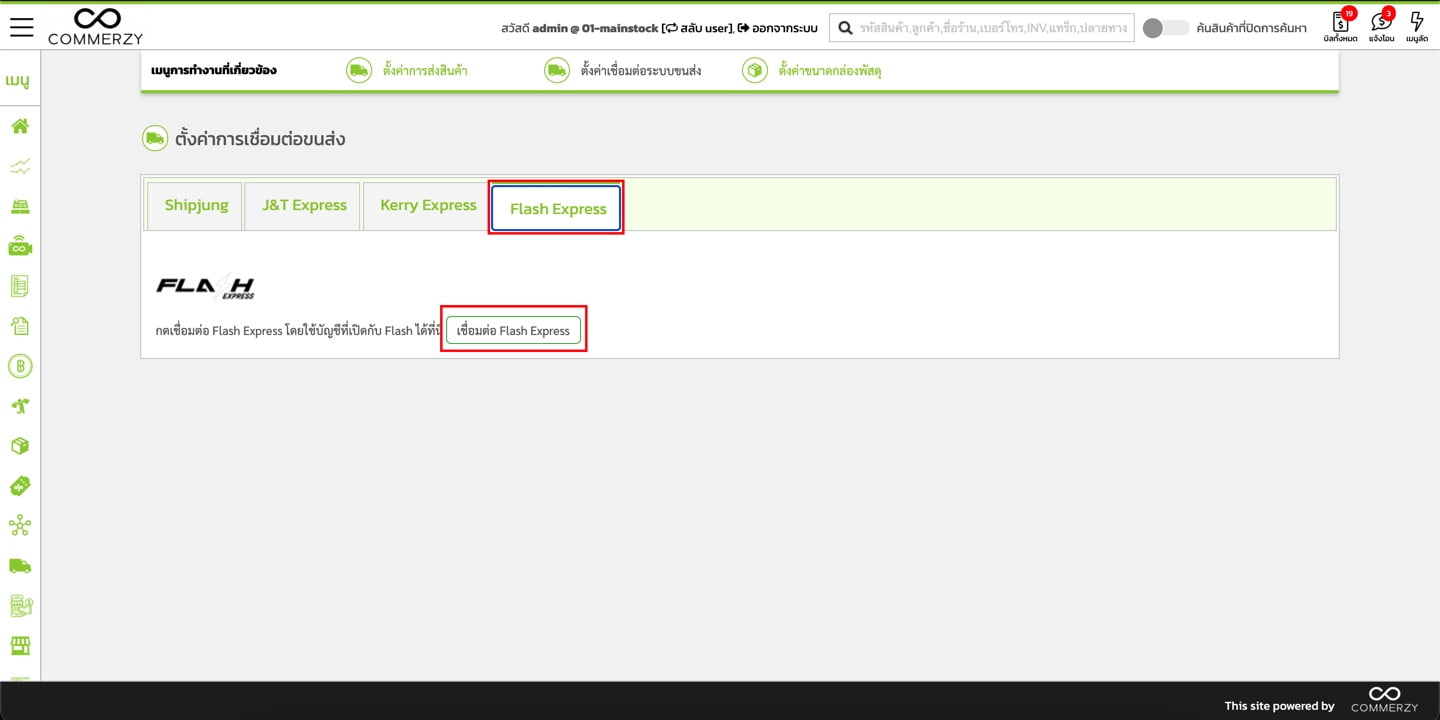This screenshot has width=1440, height=720.
Task: Select the Flash Express tab
Action: pos(557,208)
